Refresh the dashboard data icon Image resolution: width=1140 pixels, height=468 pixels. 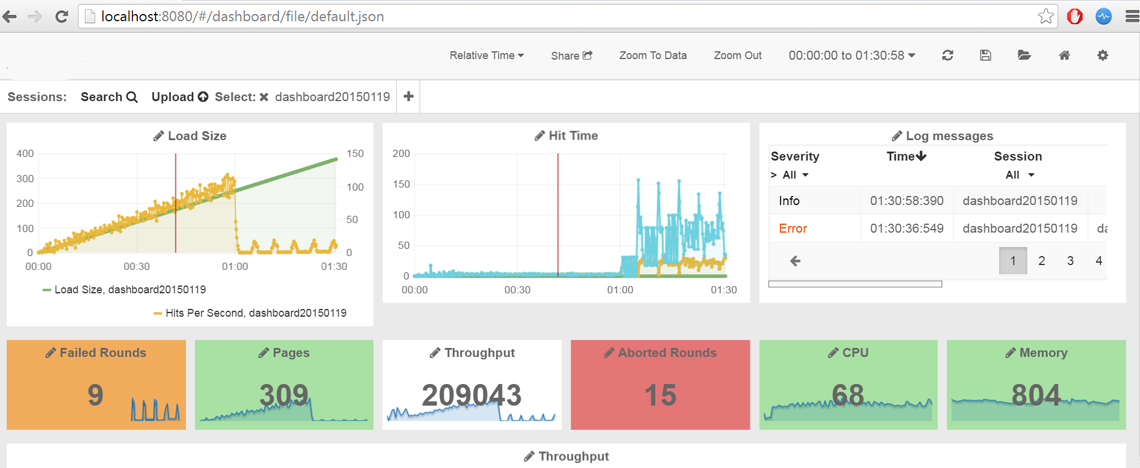[x=947, y=55]
